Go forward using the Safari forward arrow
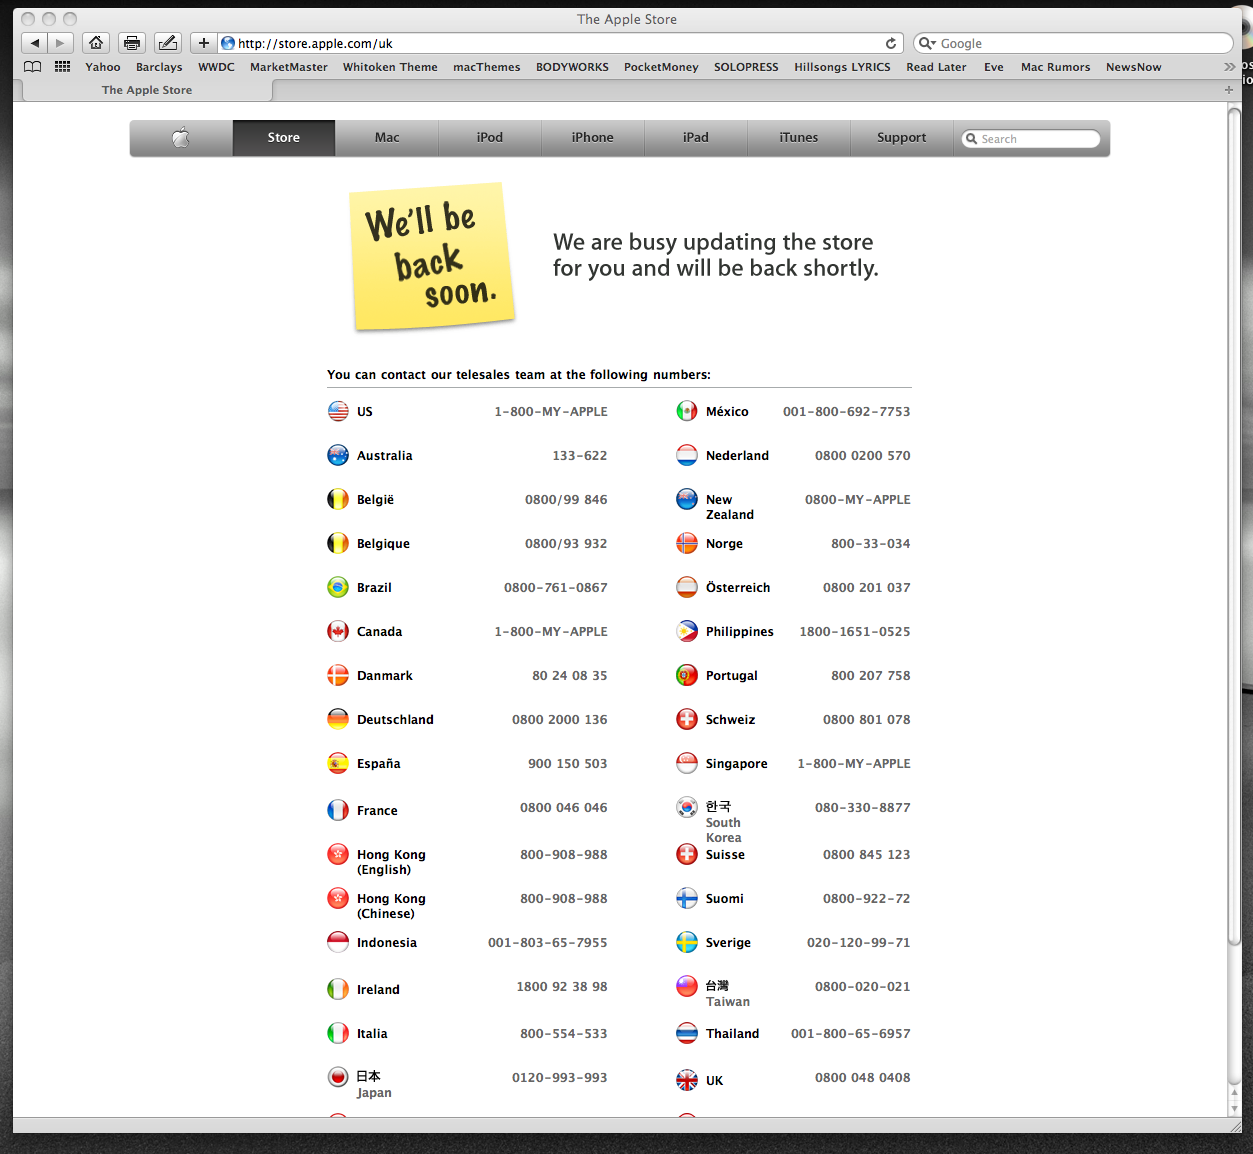 (x=60, y=43)
